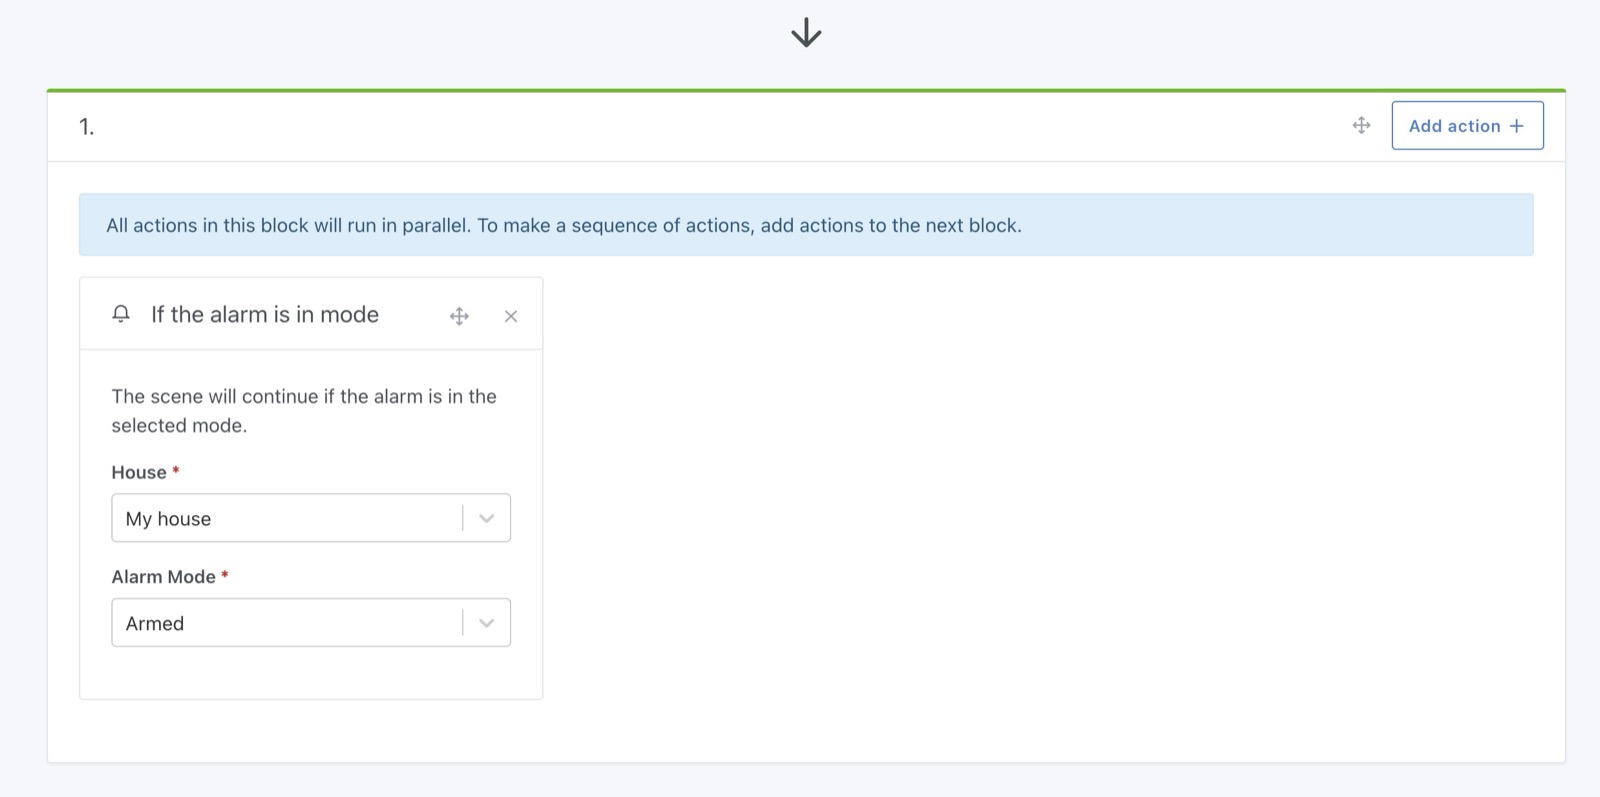The height and width of the screenshot is (797, 1600).
Task: Expand the chevron in the Alarm Mode field
Action: click(487, 623)
